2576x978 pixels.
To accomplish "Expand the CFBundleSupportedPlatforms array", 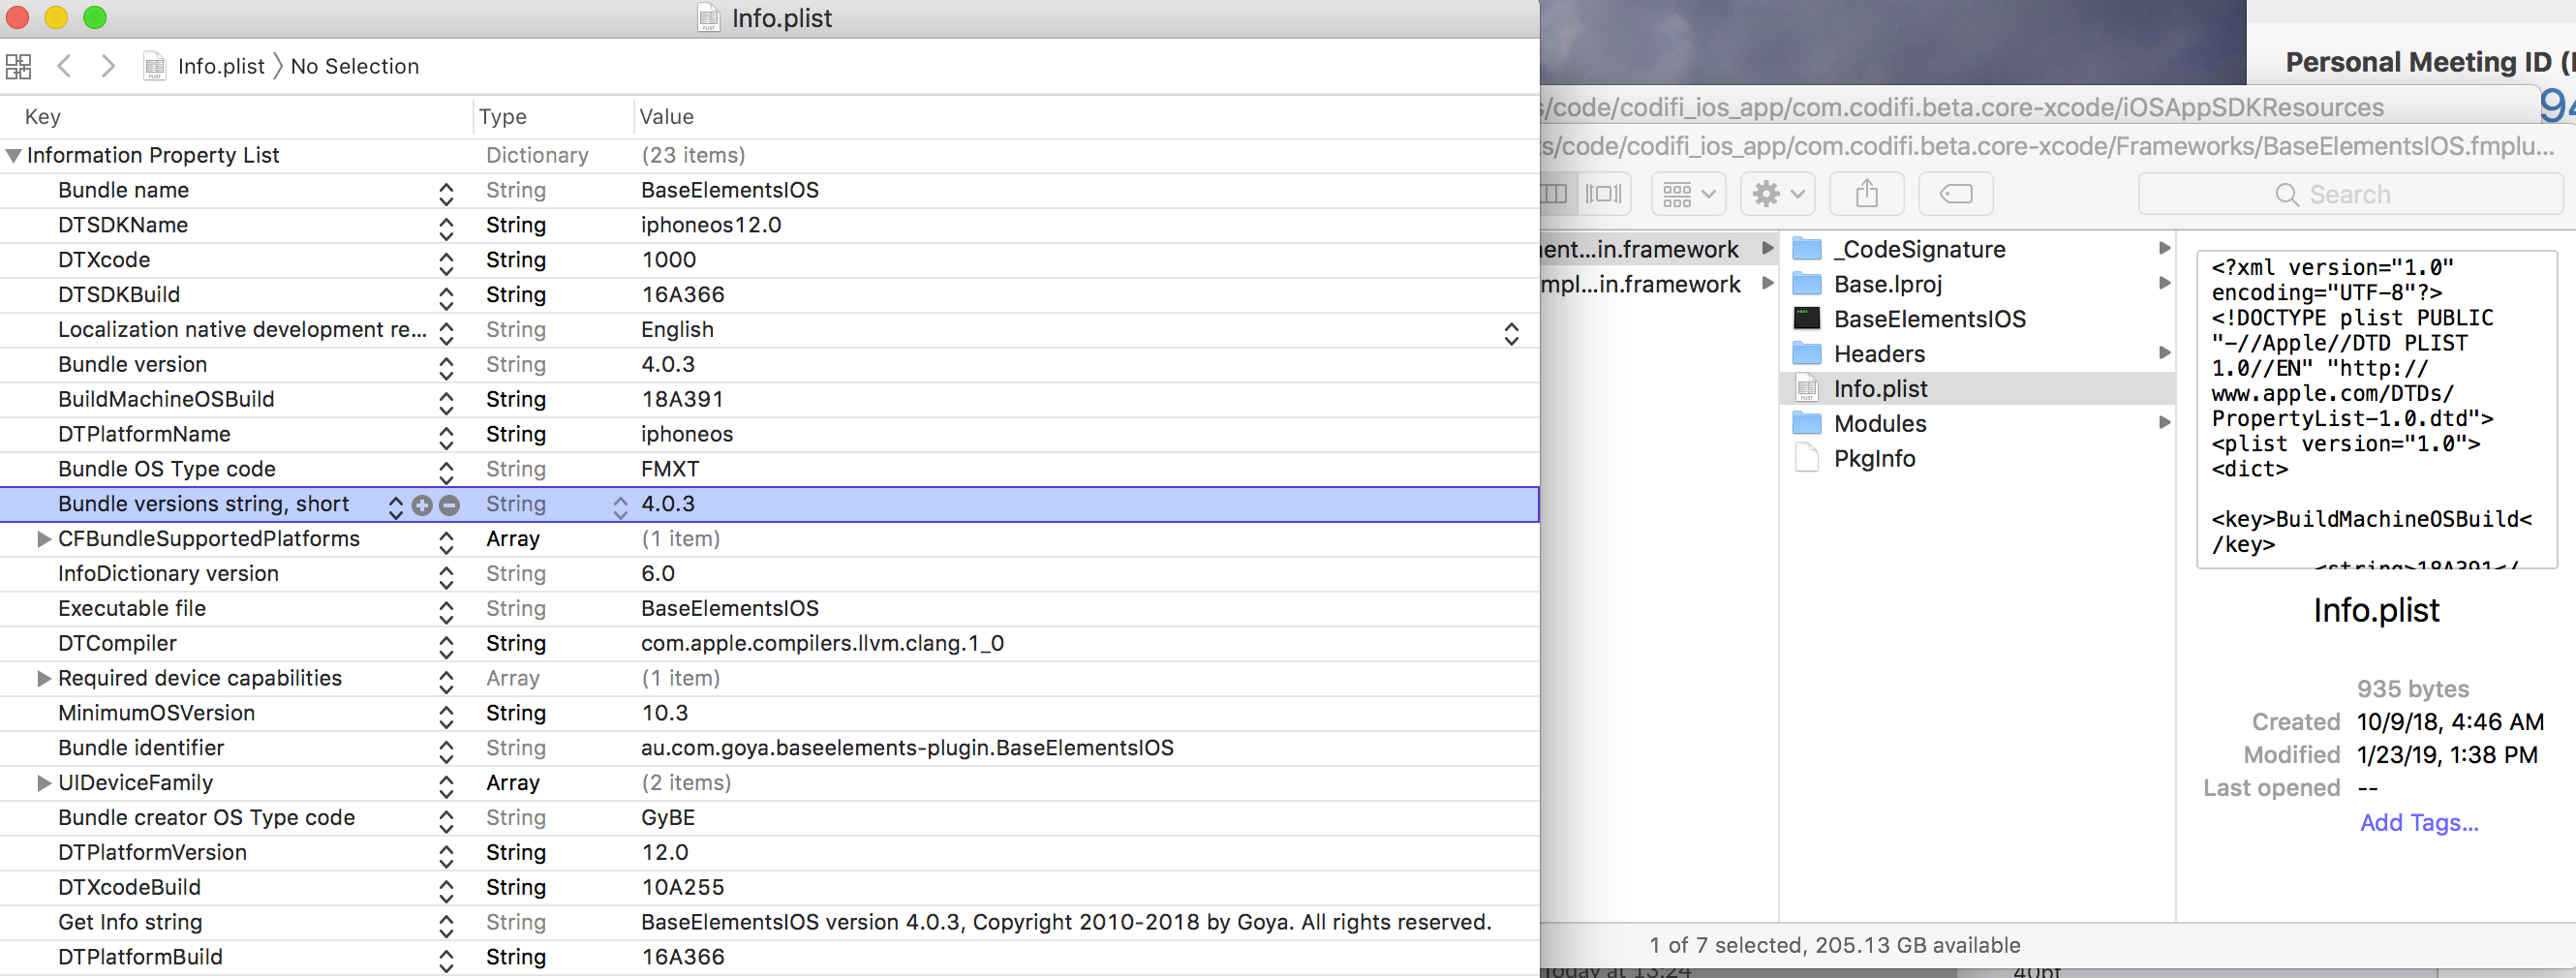I will 43,539.
